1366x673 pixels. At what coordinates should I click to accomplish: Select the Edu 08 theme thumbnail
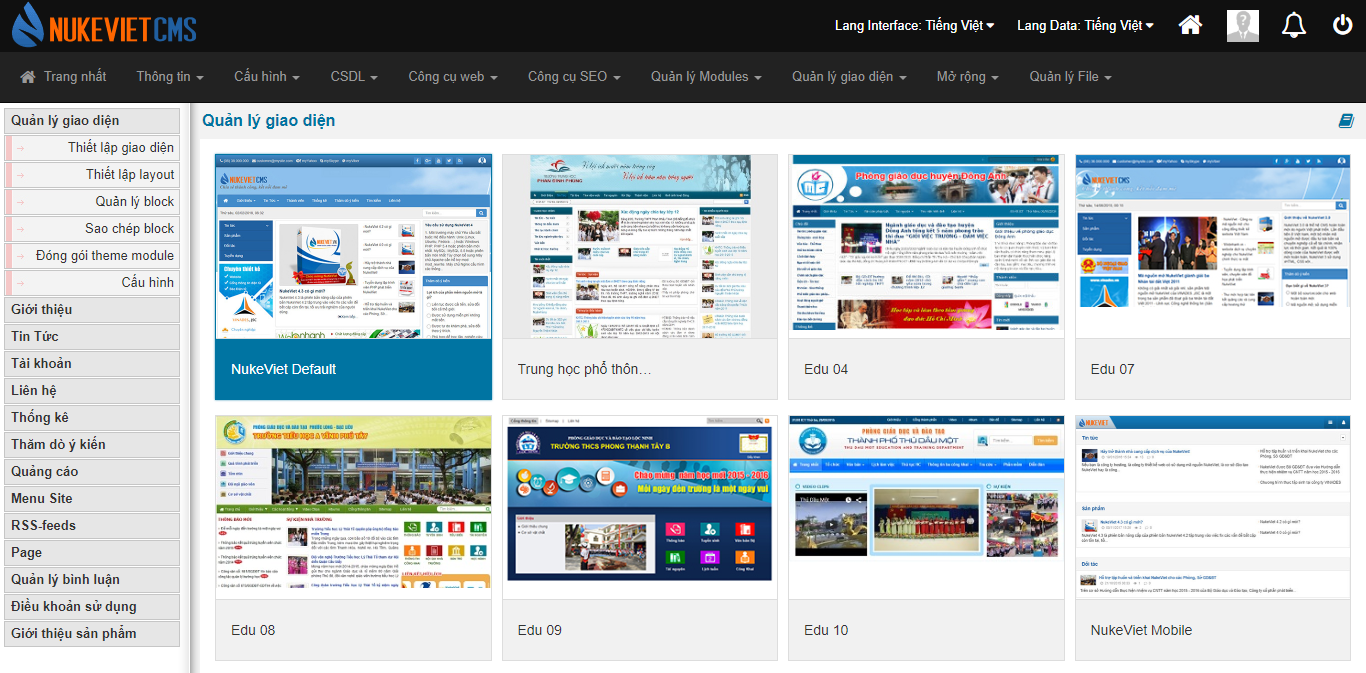[354, 508]
